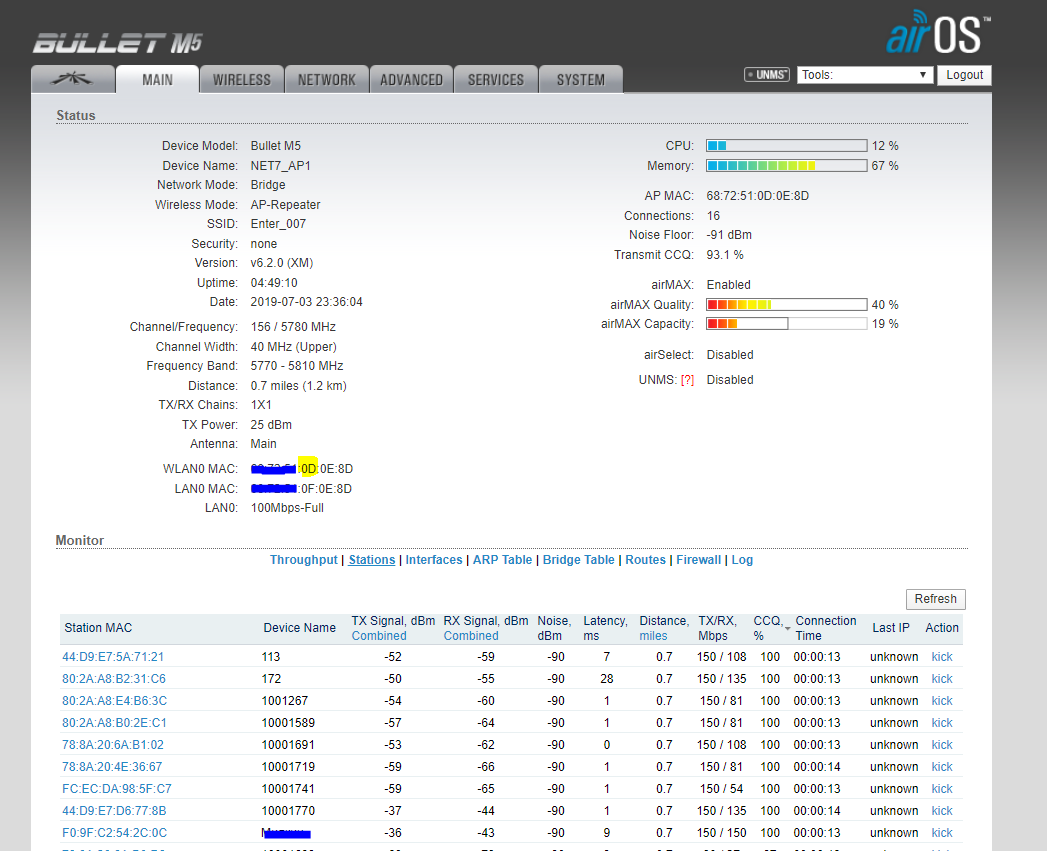Open the ARP Table view
1047x851 pixels.
click(x=502, y=560)
